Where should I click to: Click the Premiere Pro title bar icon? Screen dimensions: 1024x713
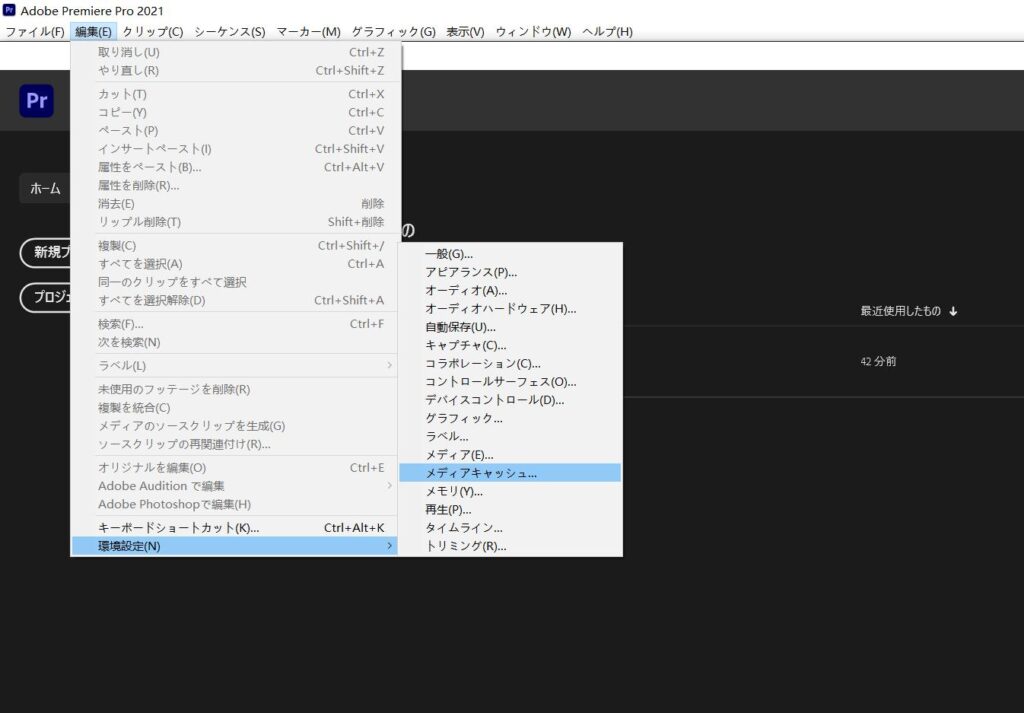[x=9, y=10]
